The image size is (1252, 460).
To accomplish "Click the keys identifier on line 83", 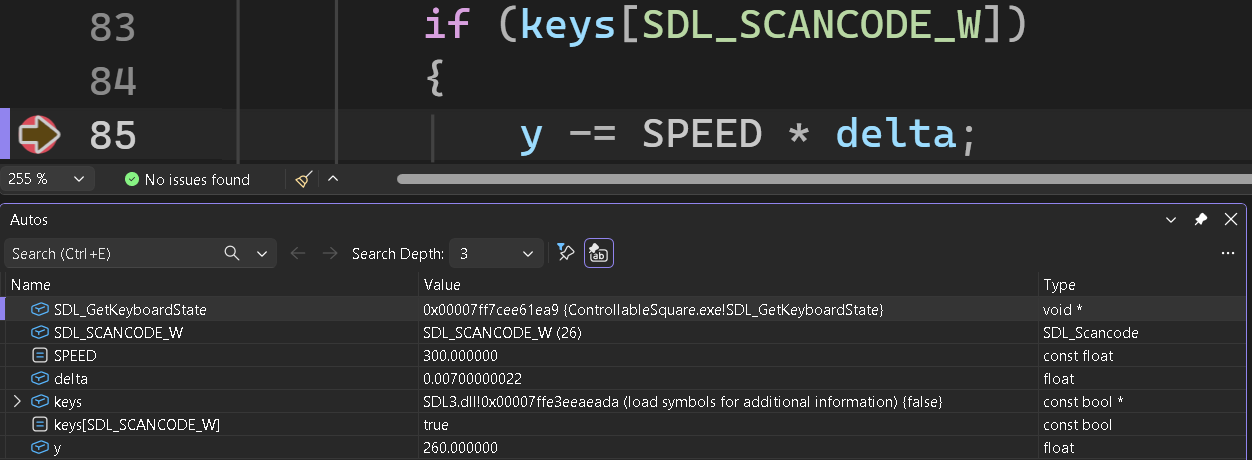I will tap(569, 27).
